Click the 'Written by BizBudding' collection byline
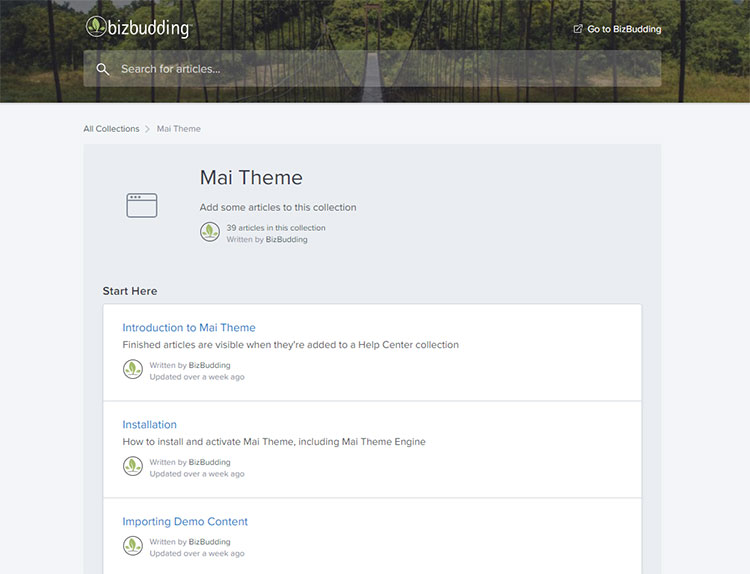This screenshot has width=750, height=574. (267, 239)
